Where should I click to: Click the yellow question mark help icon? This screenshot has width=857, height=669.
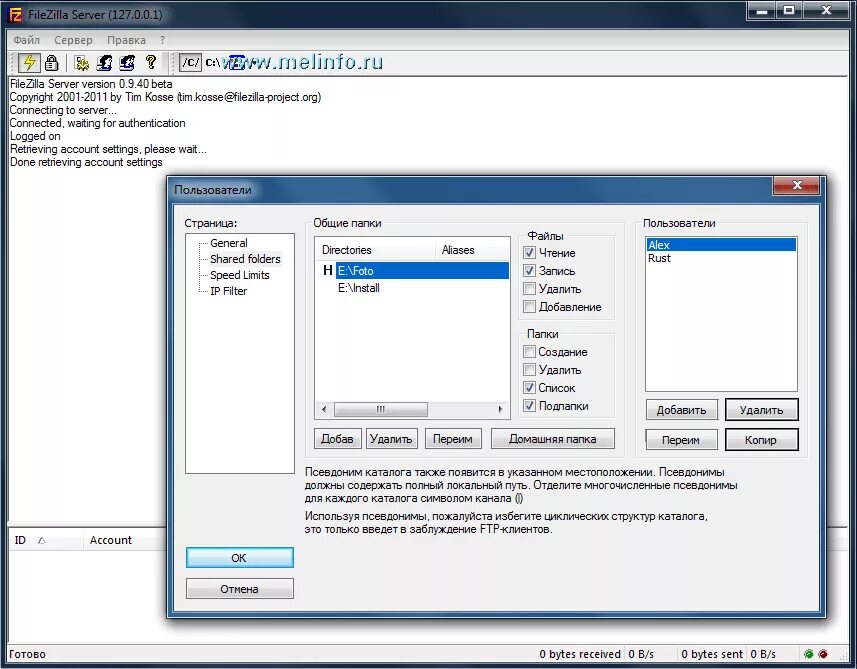[x=151, y=62]
